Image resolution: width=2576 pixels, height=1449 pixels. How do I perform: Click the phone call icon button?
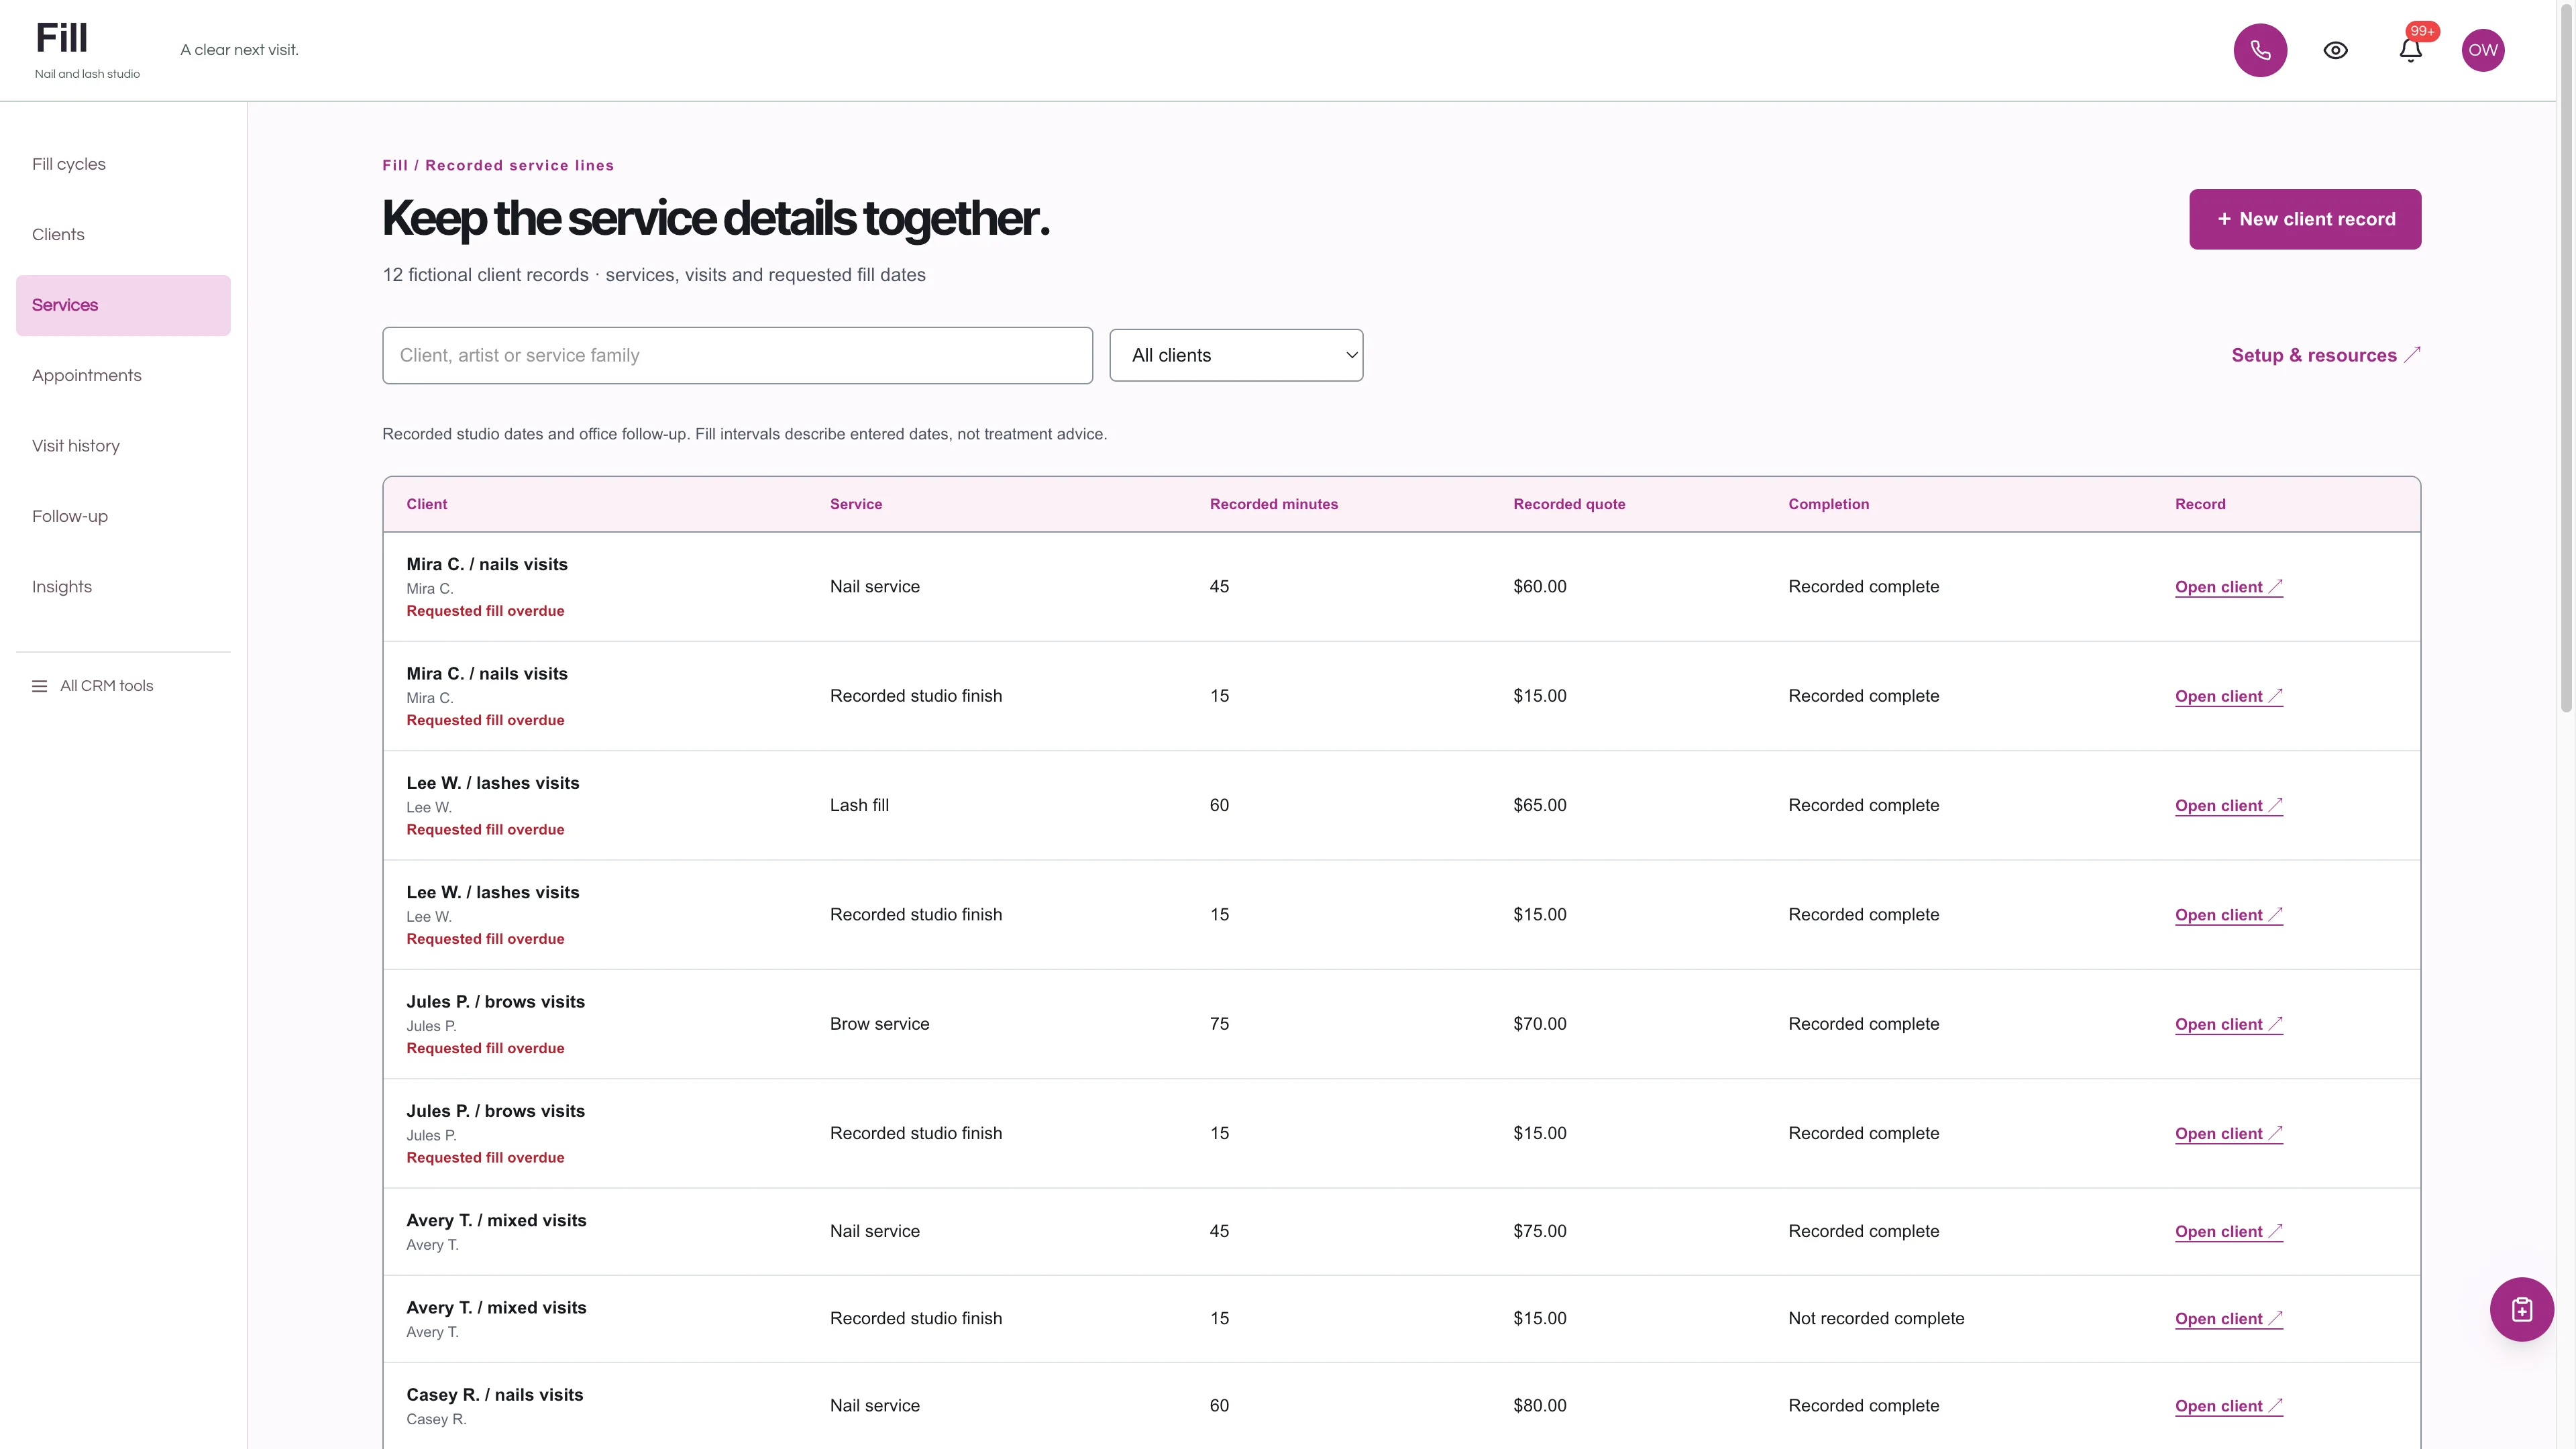2260,50
